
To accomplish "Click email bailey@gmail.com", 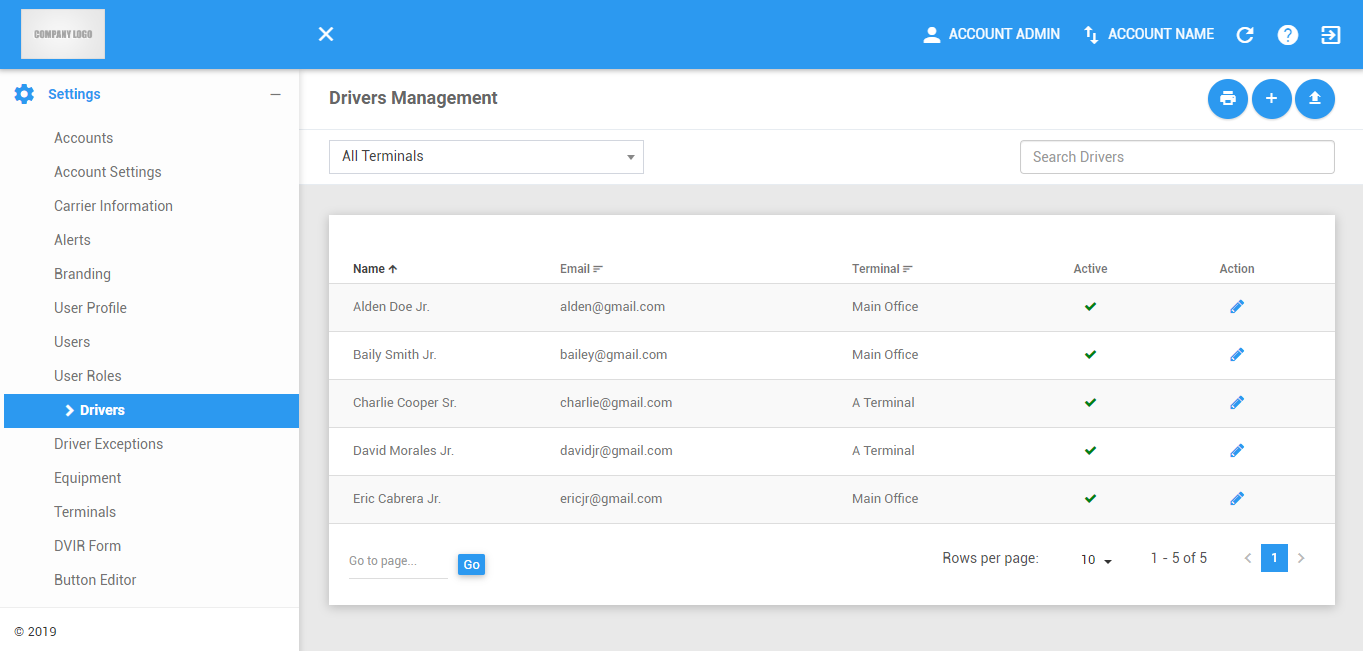I will tap(613, 355).
